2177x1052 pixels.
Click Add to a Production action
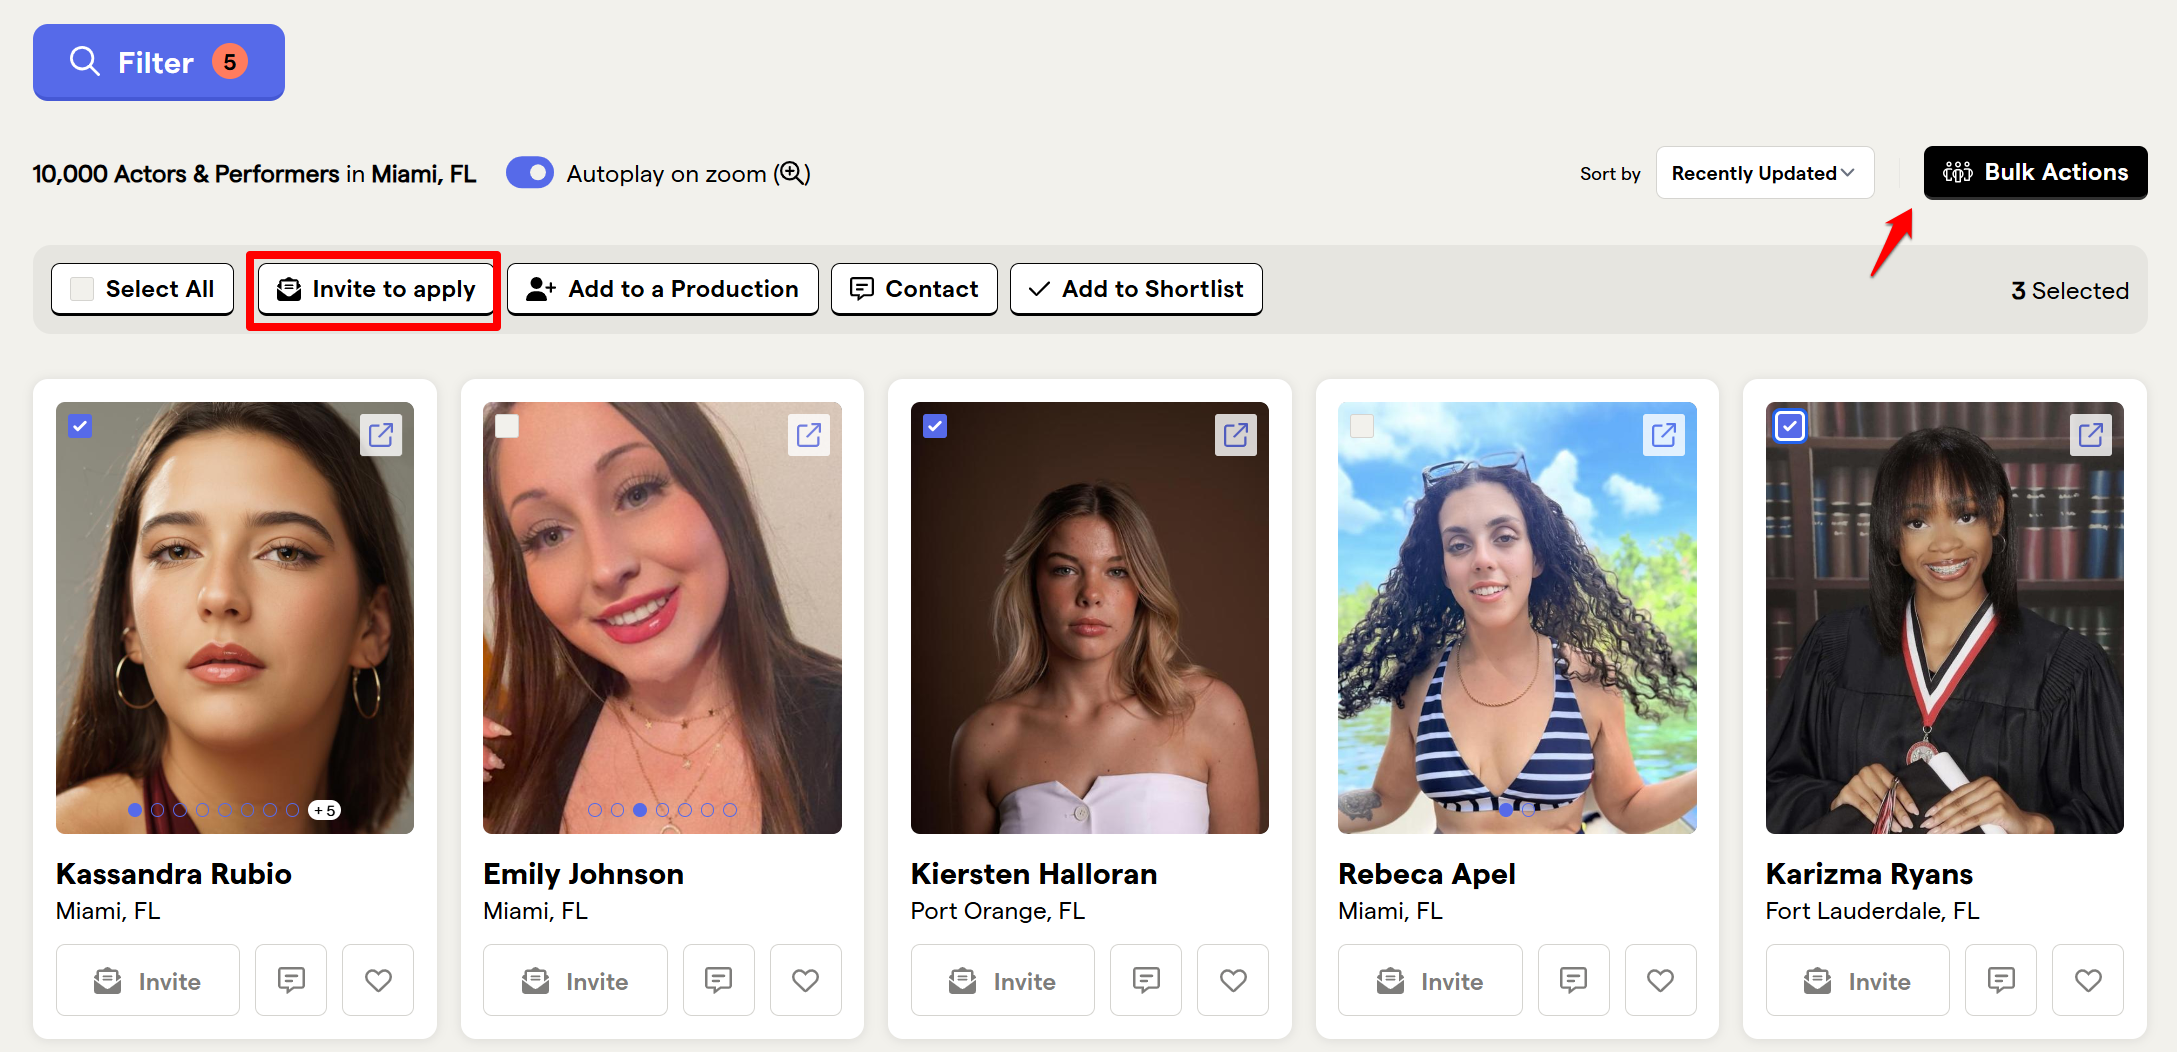[x=663, y=289]
